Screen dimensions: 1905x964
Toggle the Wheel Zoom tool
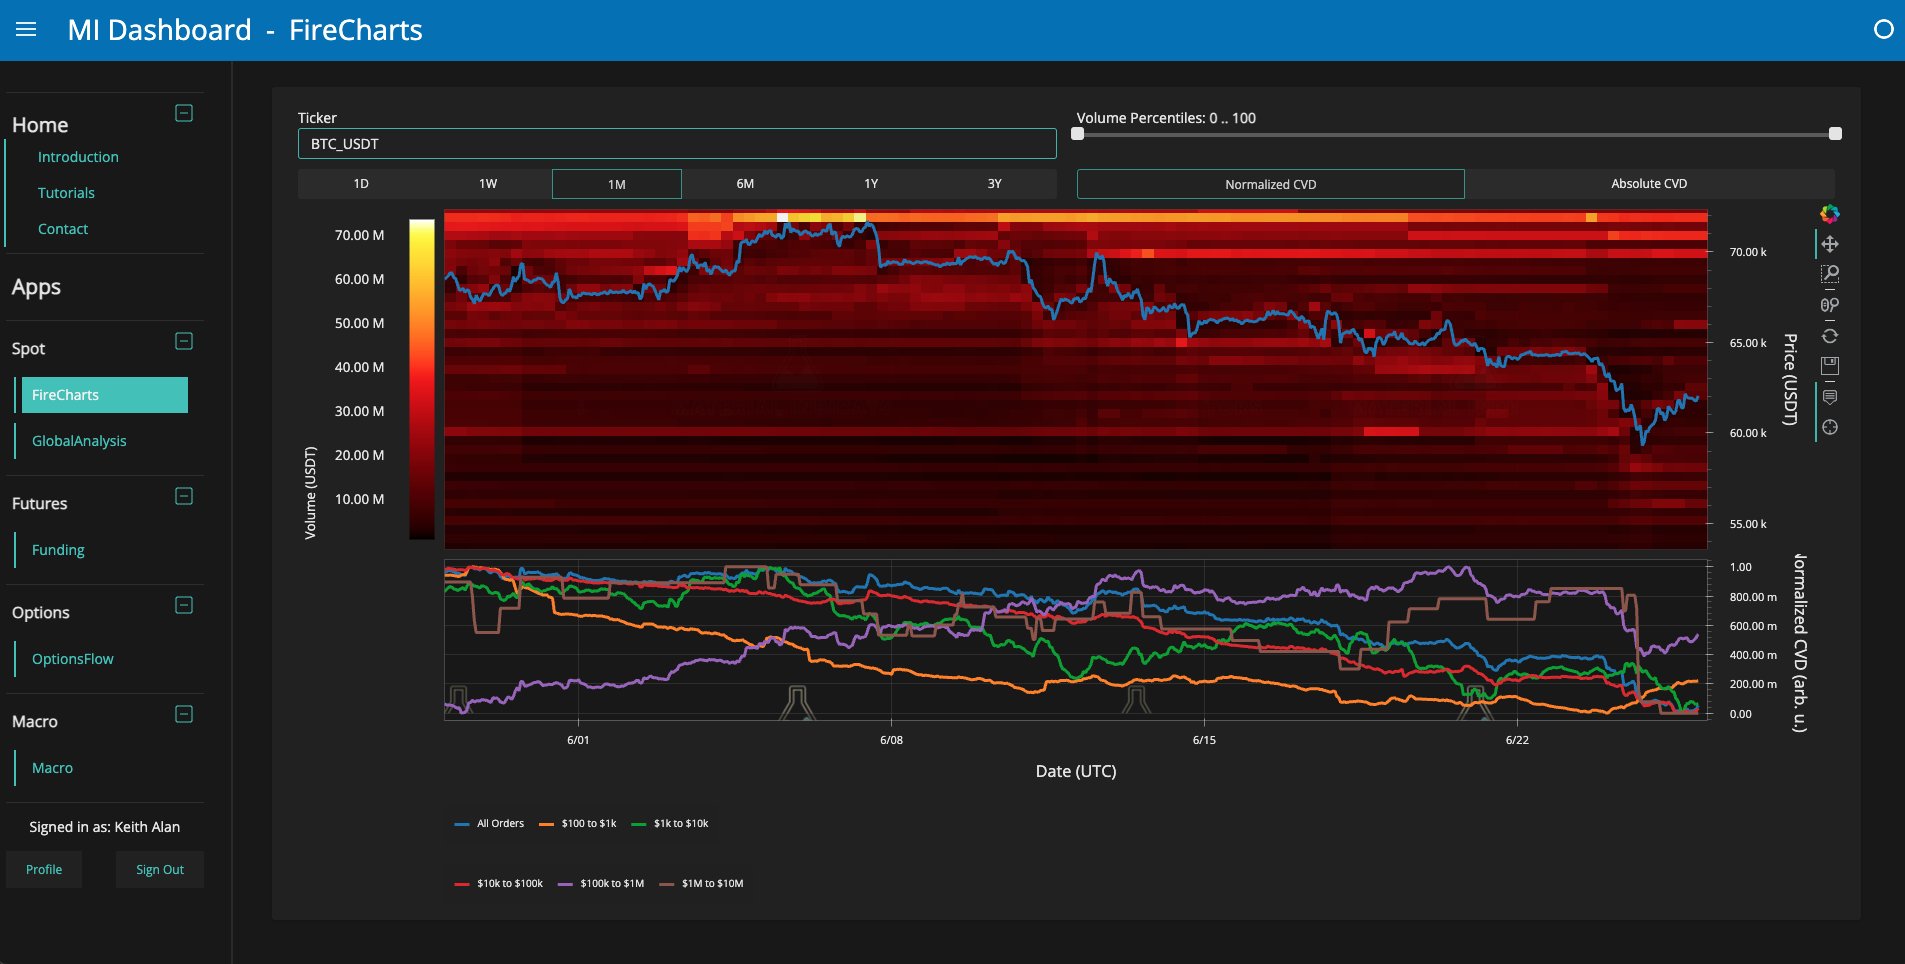1830,305
